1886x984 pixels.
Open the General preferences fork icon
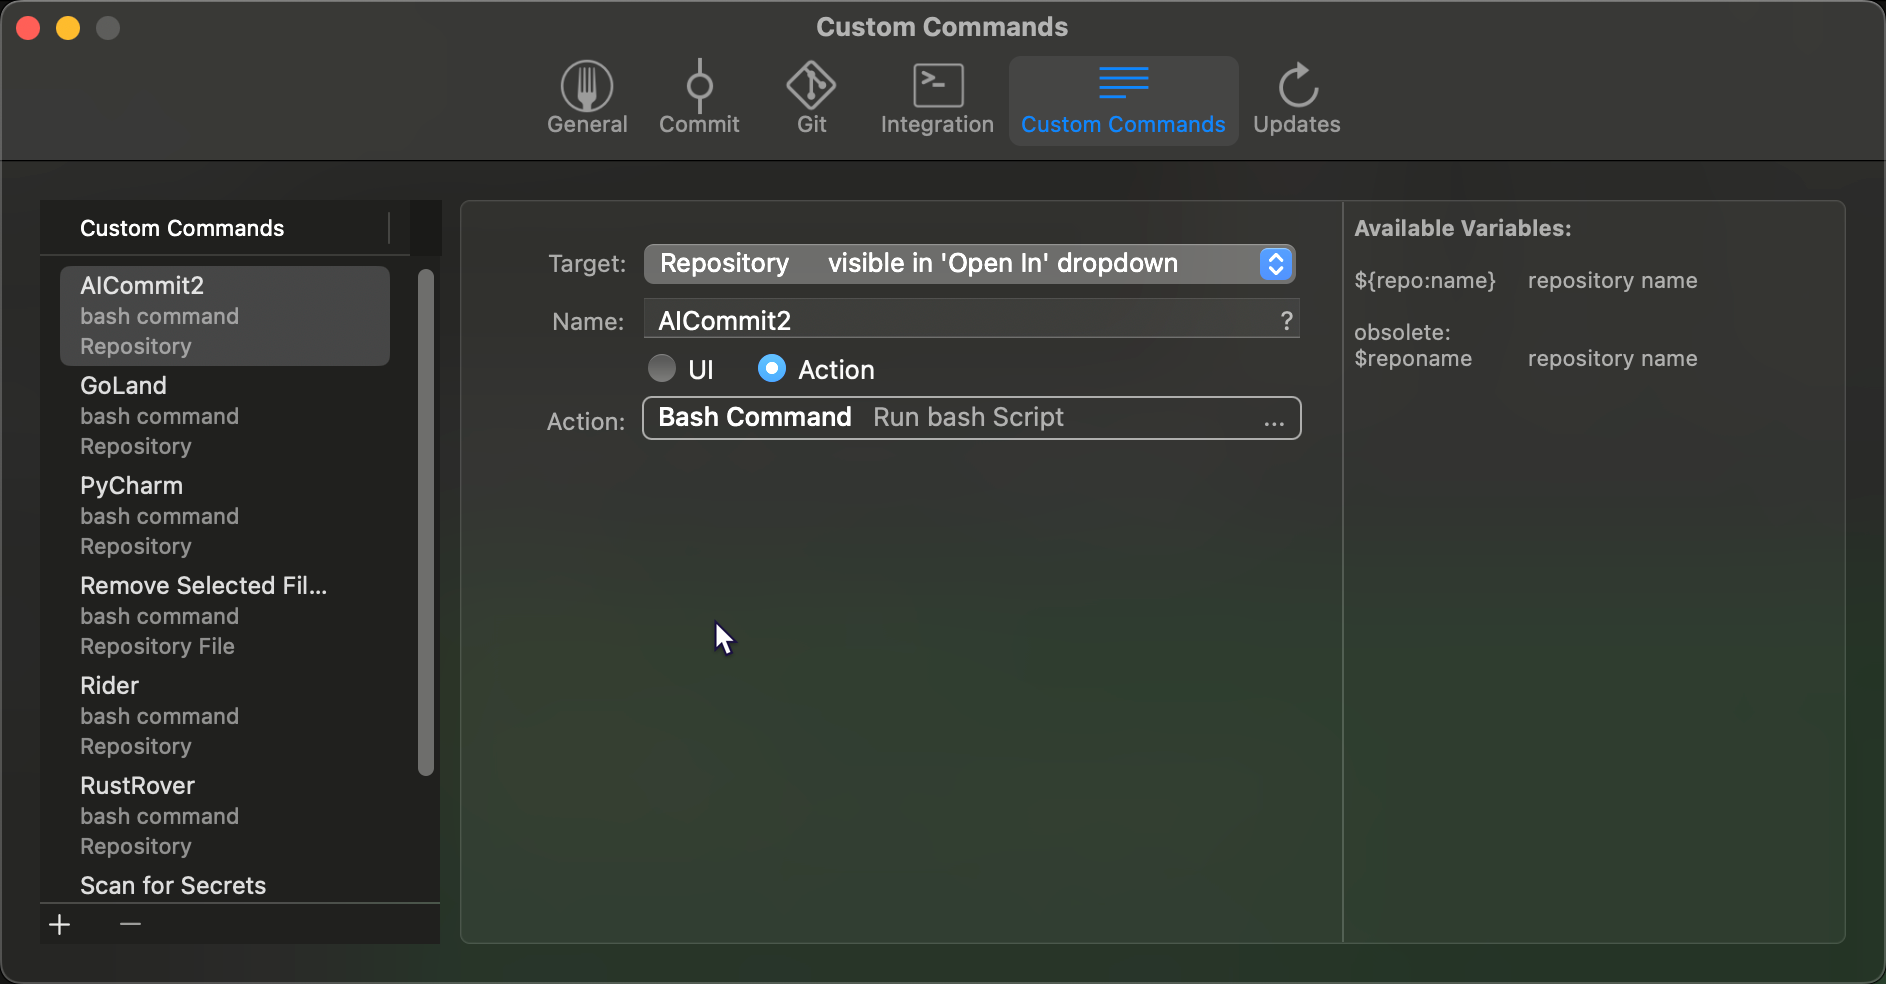(587, 87)
